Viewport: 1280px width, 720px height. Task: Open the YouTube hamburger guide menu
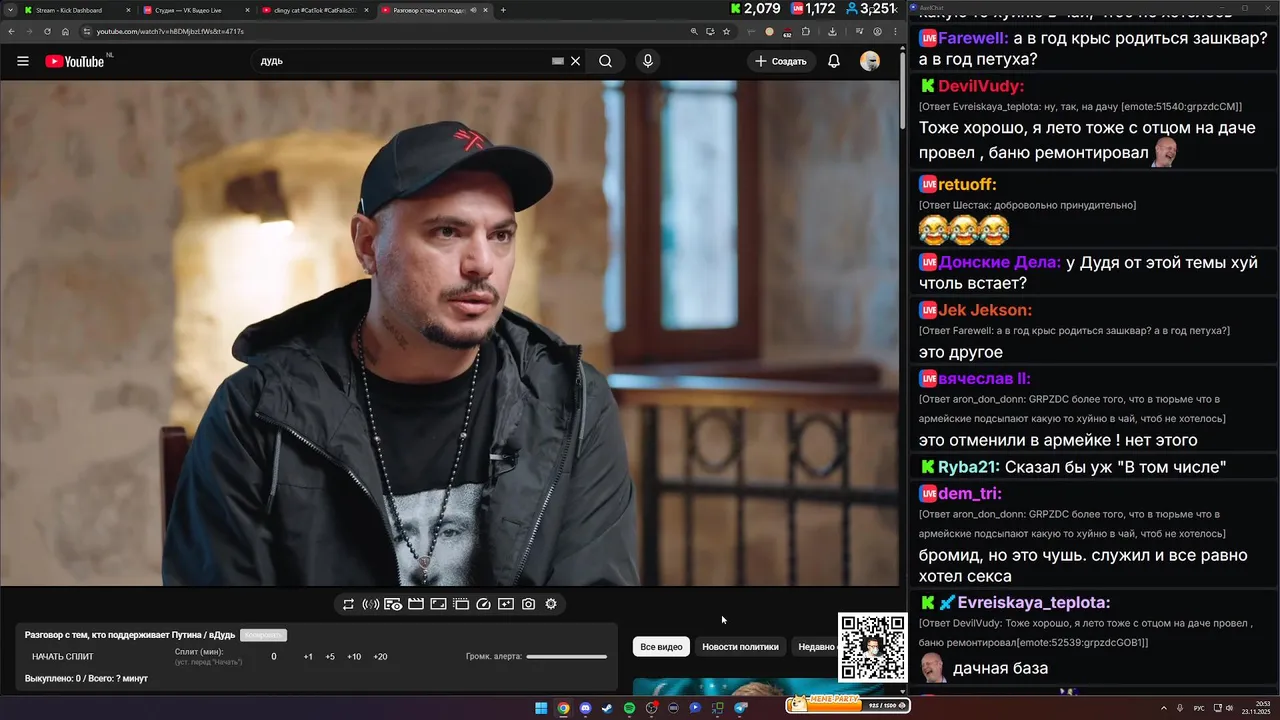[23, 61]
